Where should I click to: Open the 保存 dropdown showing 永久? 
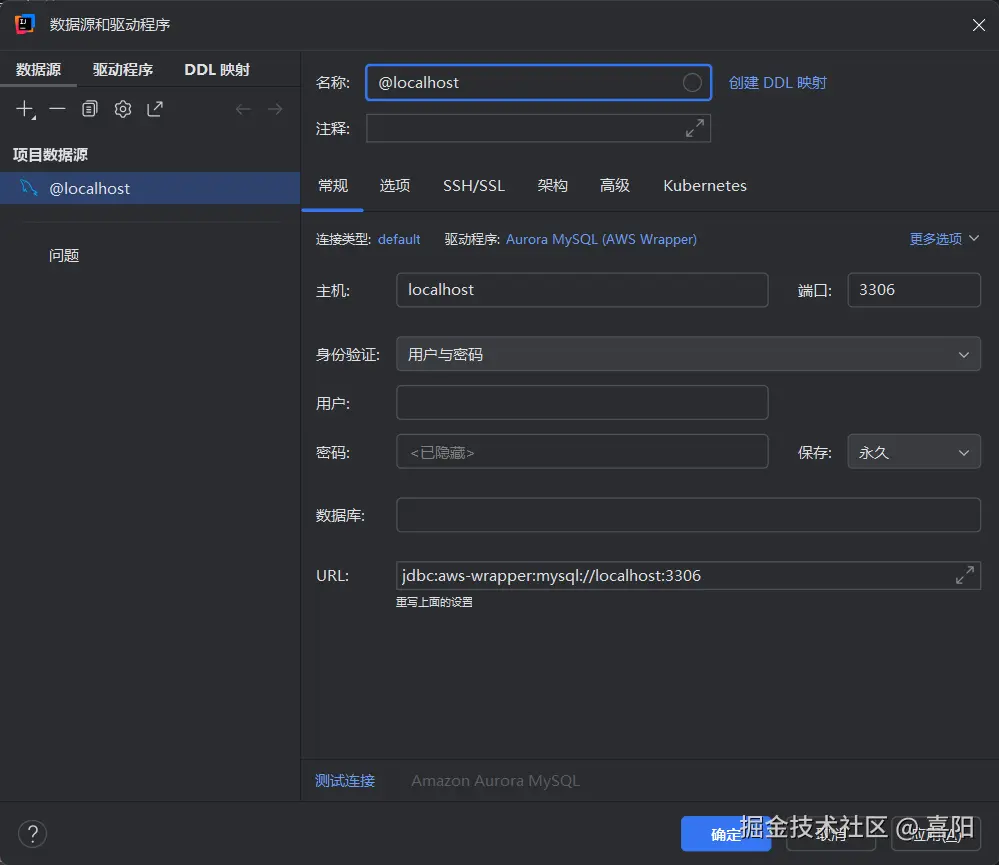[x=913, y=451]
